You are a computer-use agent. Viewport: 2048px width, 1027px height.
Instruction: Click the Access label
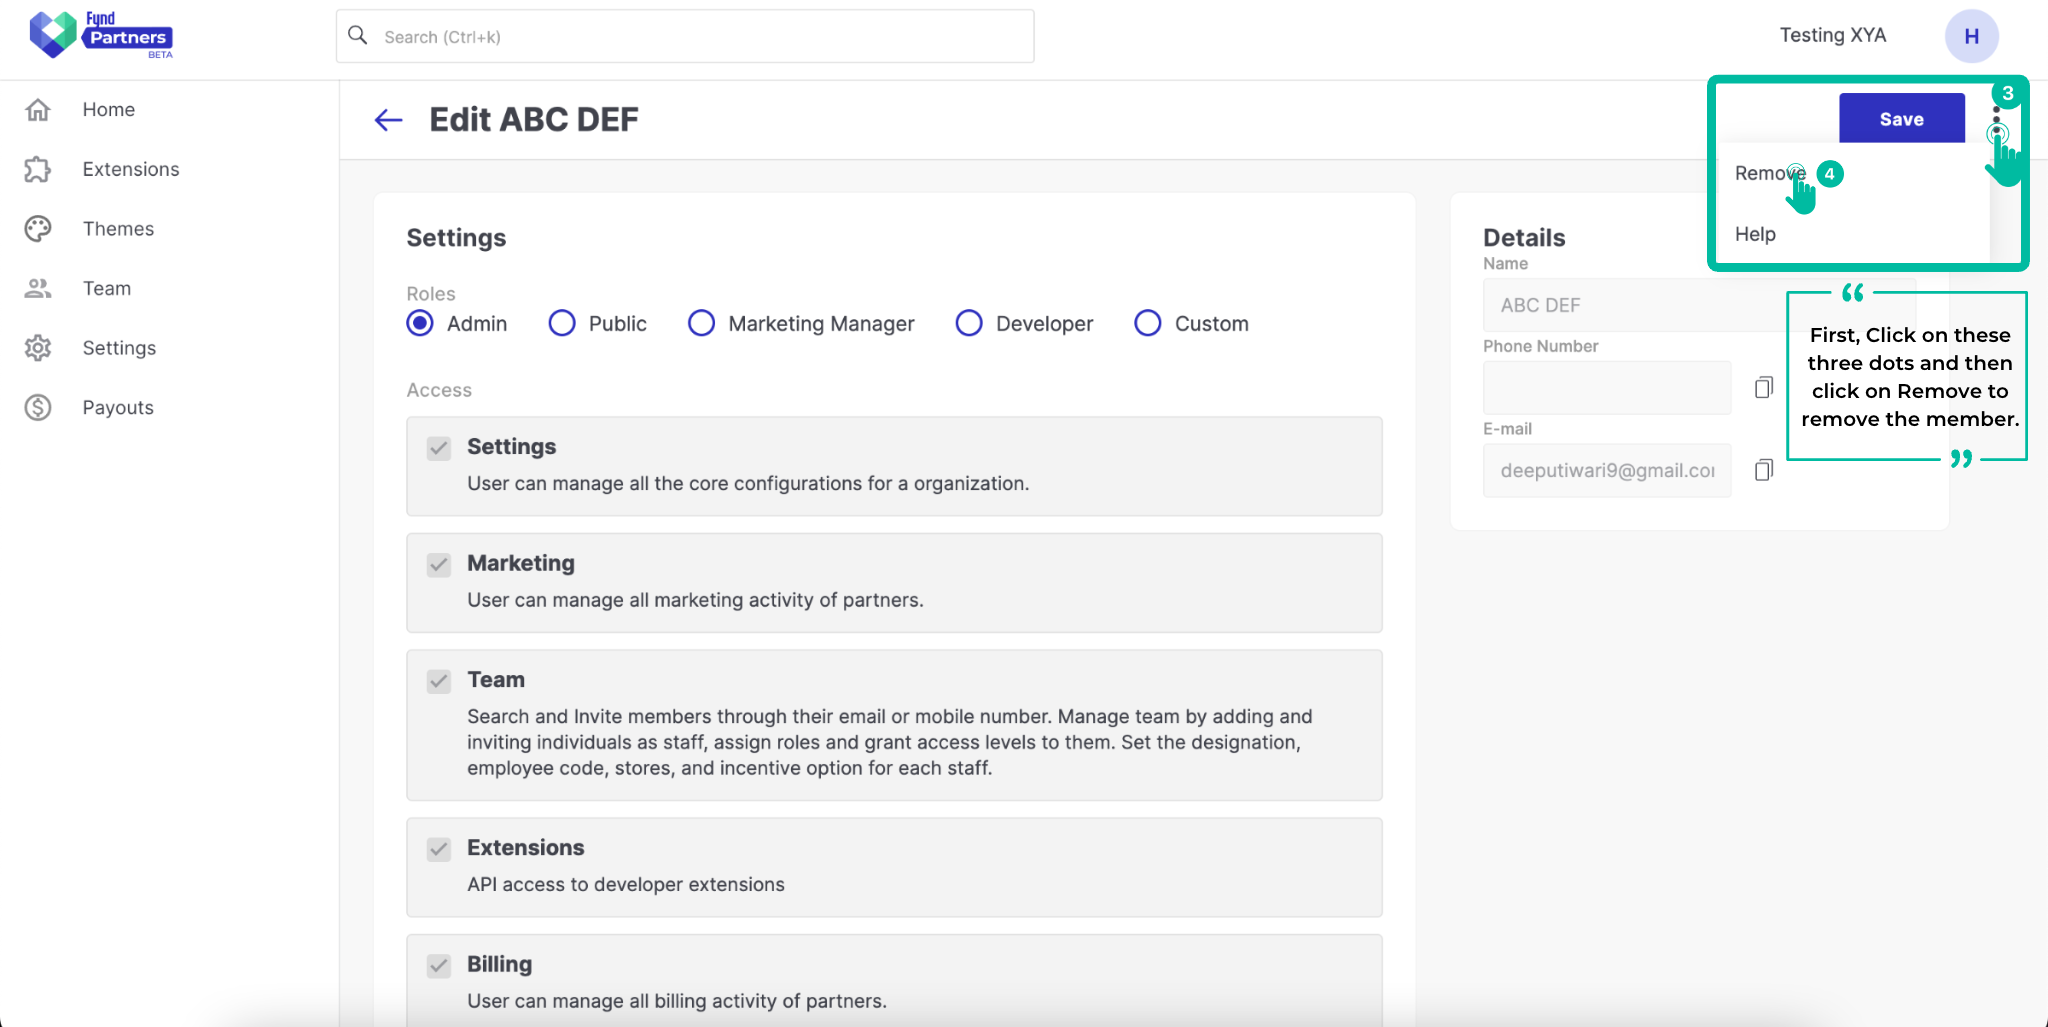pos(439,390)
